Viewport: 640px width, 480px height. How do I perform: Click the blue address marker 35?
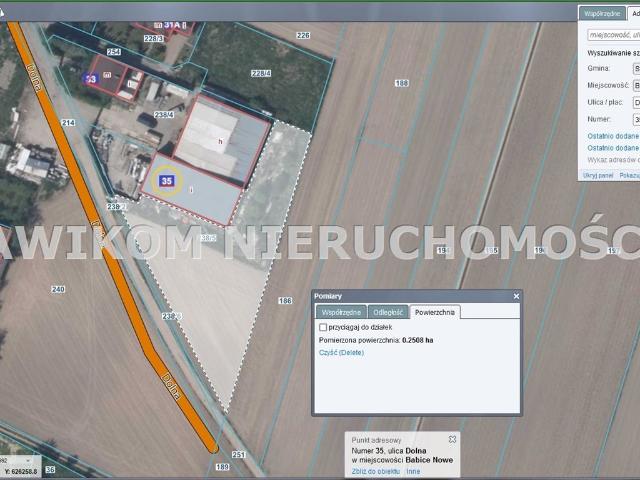click(x=167, y=181)
